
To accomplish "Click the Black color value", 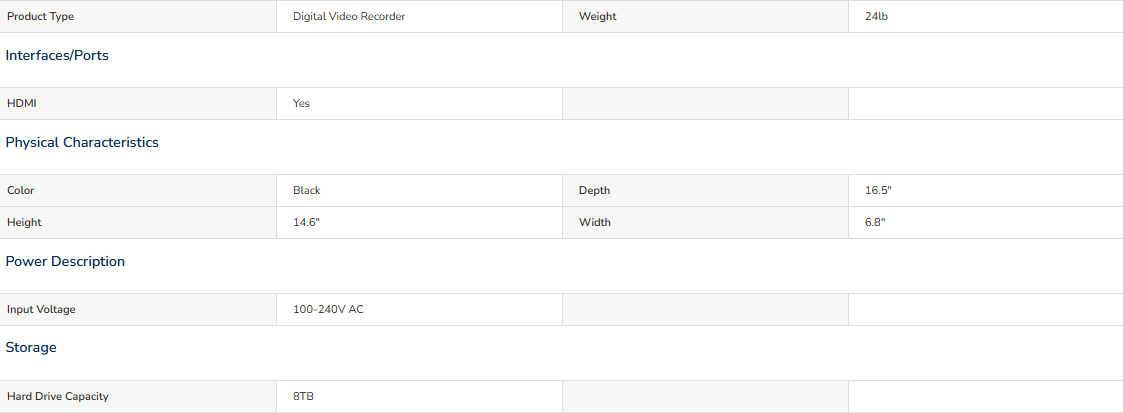I will [307, 190].
